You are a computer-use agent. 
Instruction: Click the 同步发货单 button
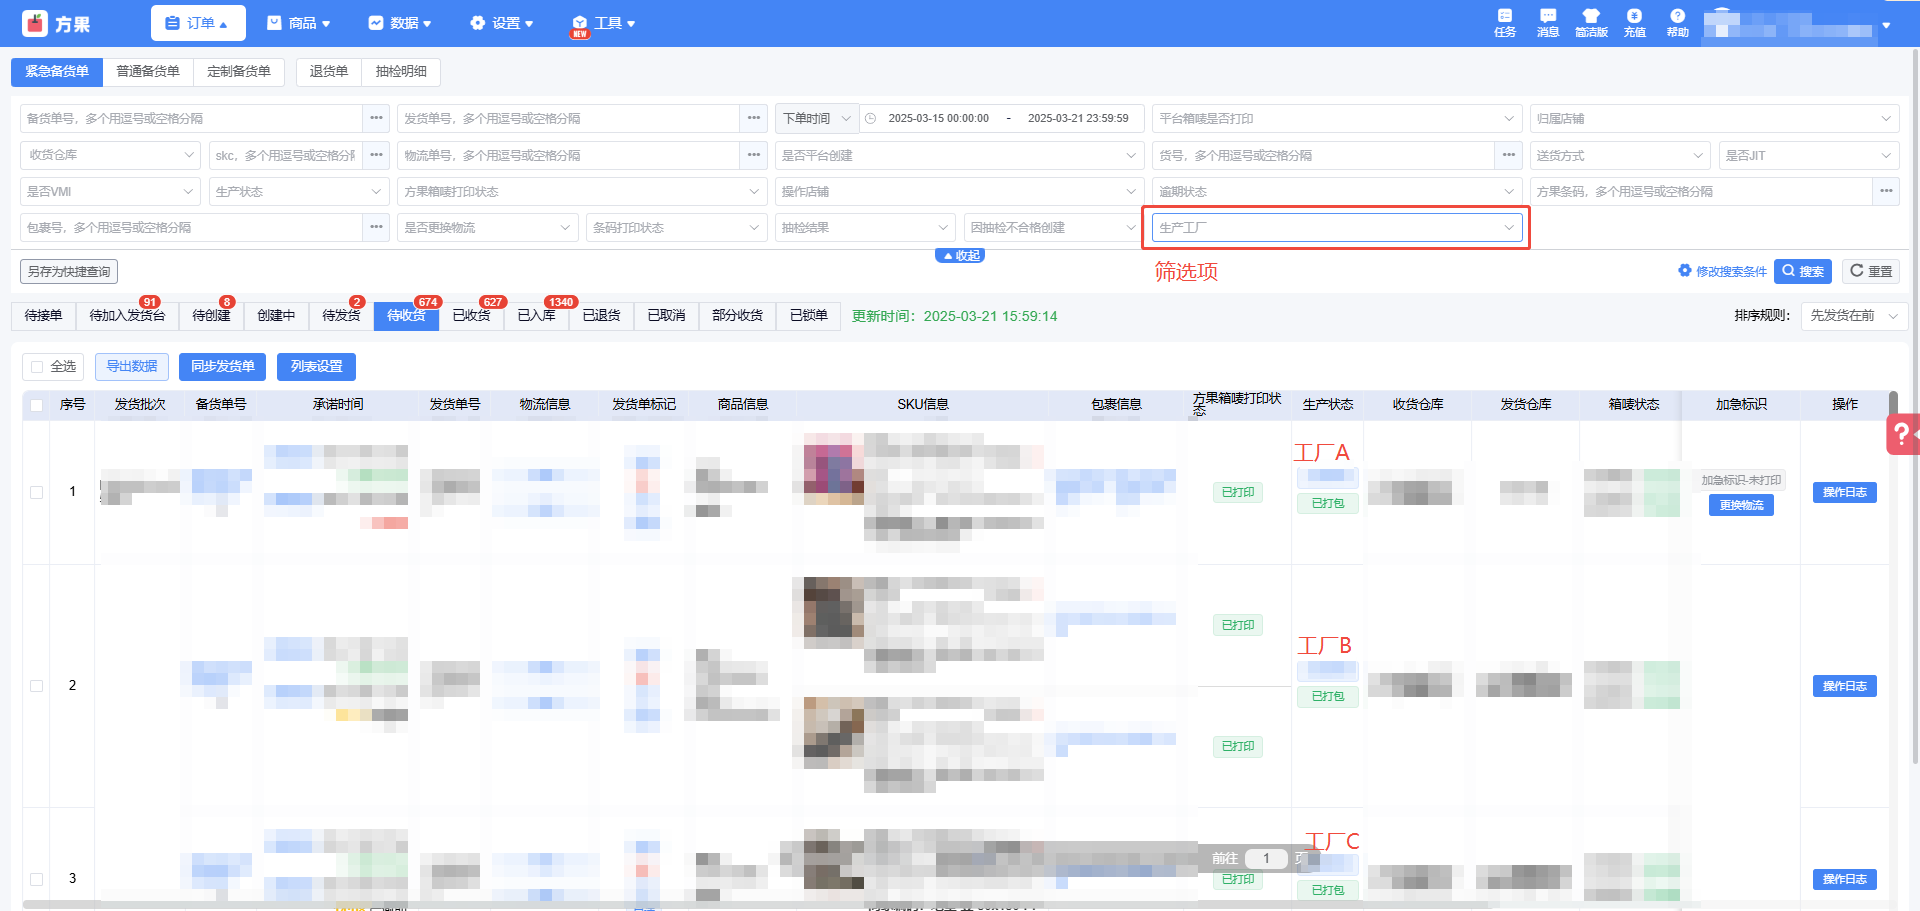point(223,367)
